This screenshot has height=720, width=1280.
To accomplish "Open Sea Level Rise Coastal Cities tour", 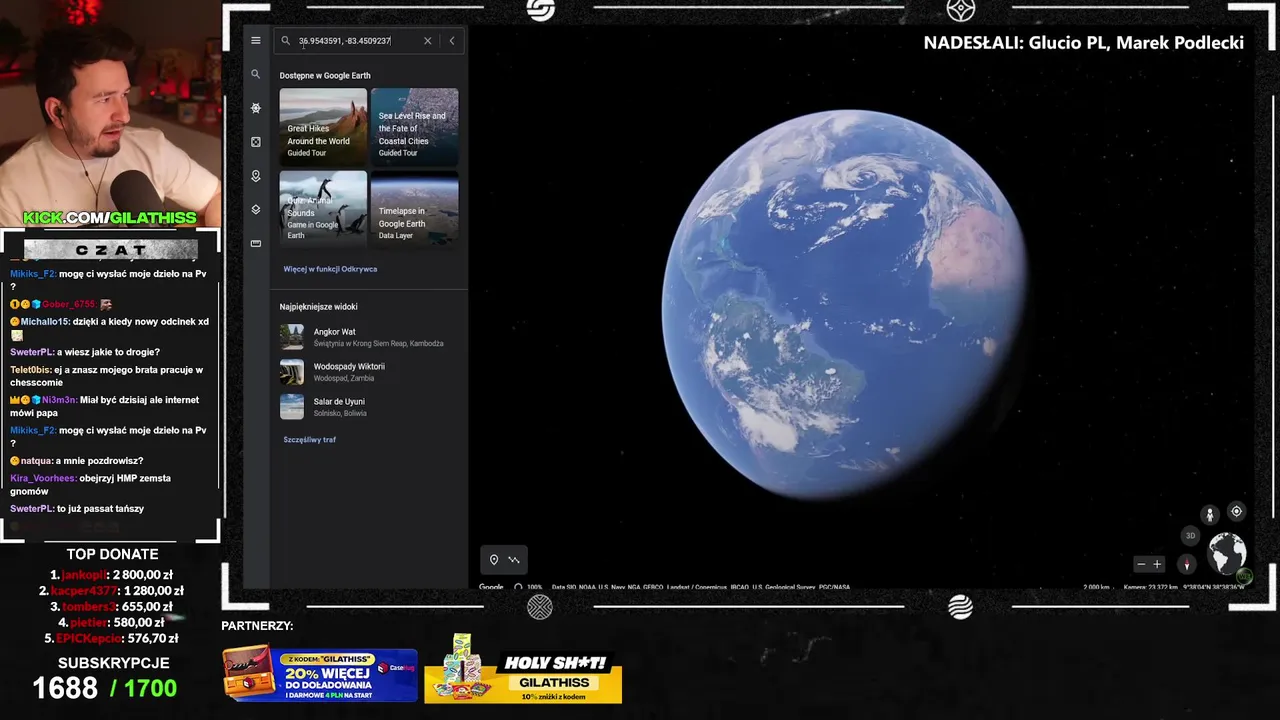I will 415,125.
